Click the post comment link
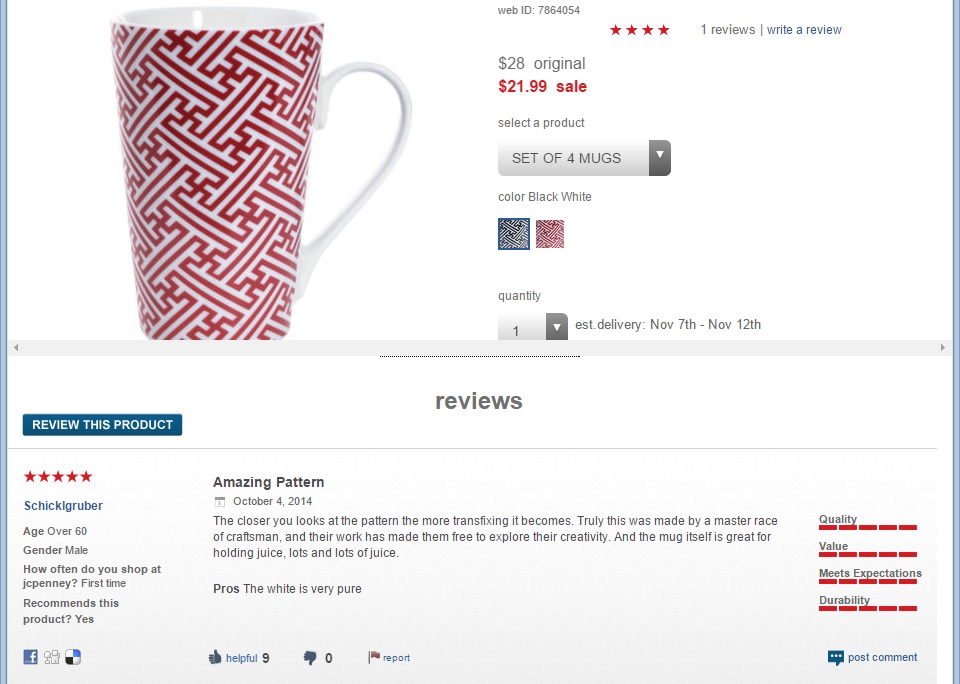 pos(882,657)
